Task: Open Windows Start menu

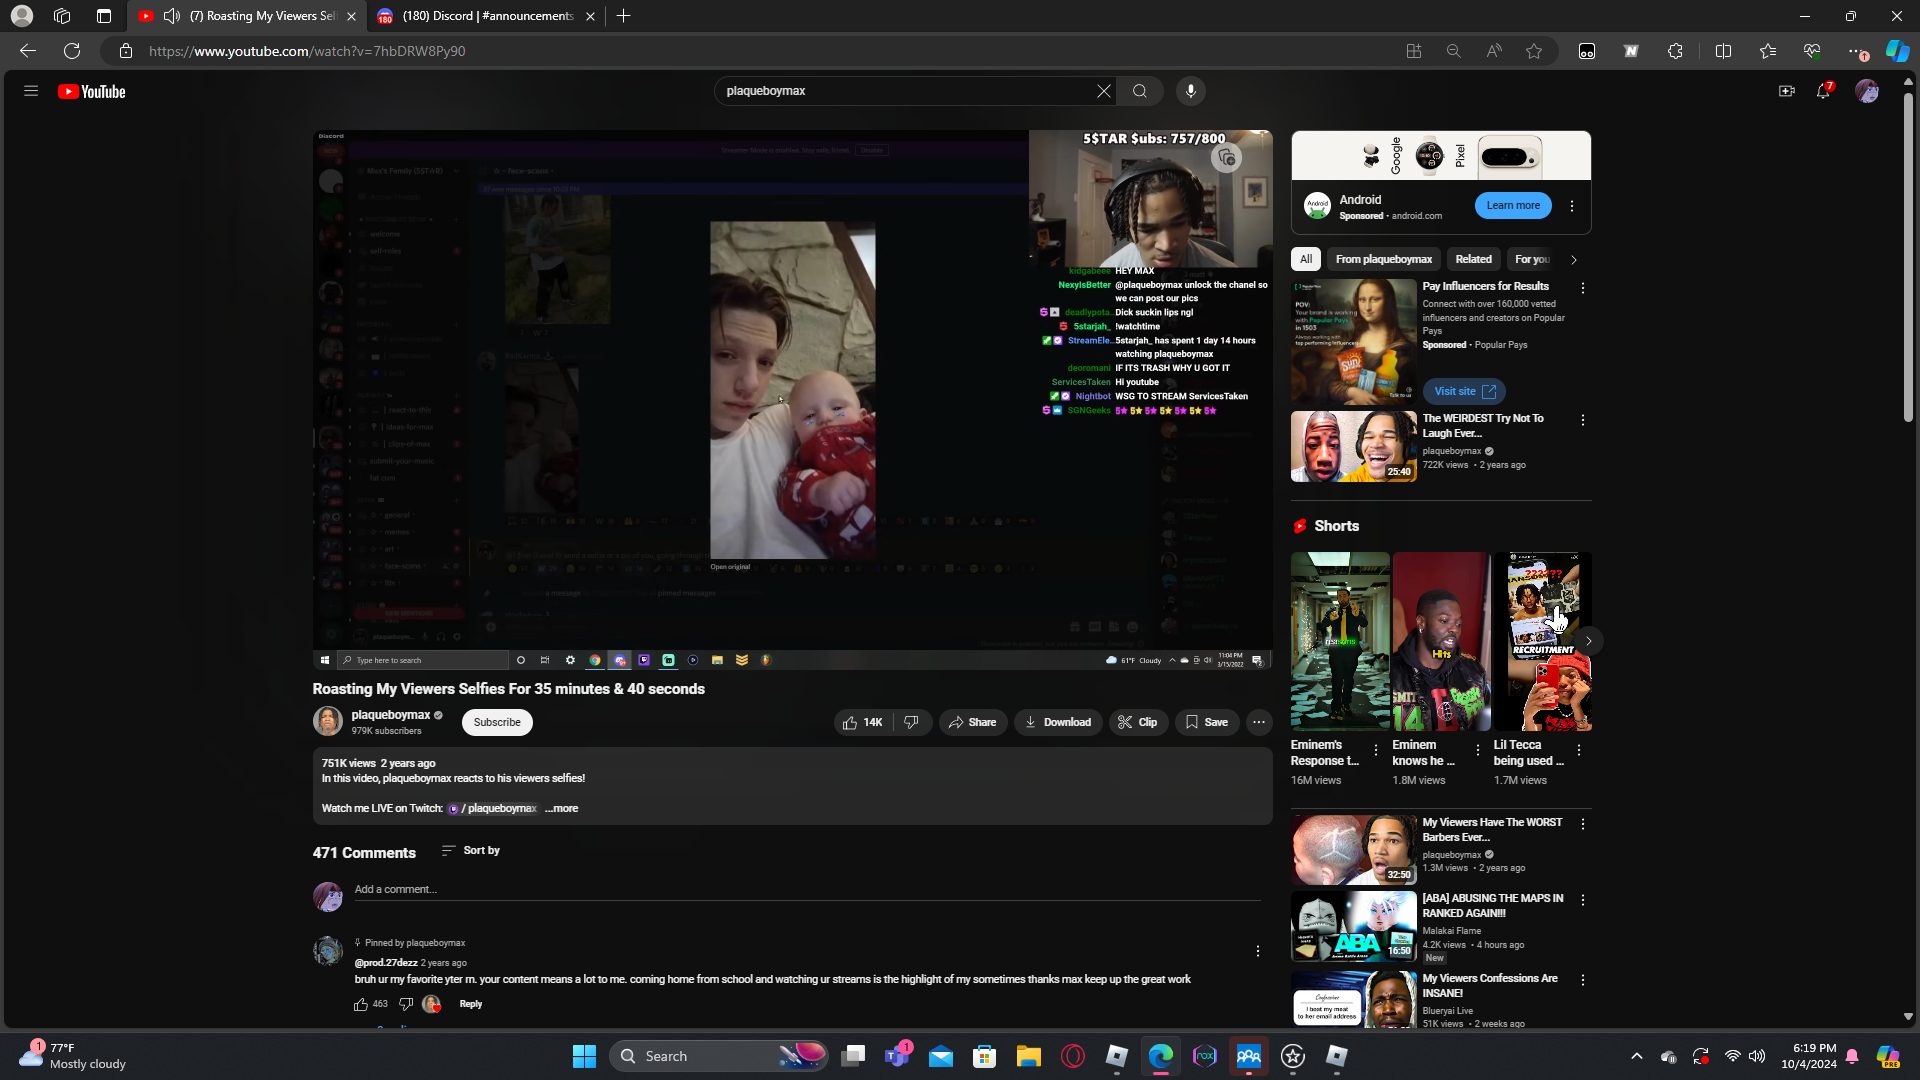Action: point(584,1056)
